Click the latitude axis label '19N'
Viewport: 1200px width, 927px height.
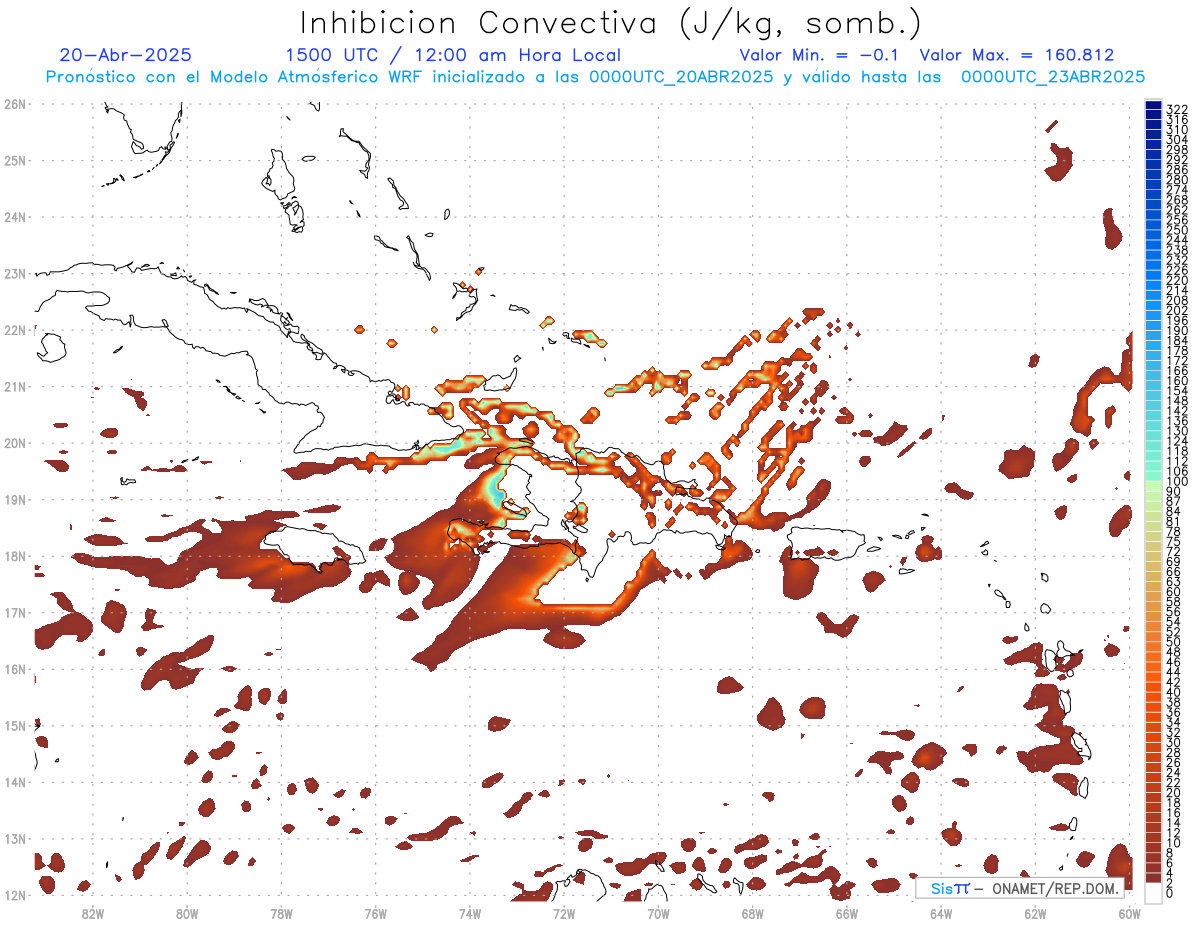tap(14, 499)
